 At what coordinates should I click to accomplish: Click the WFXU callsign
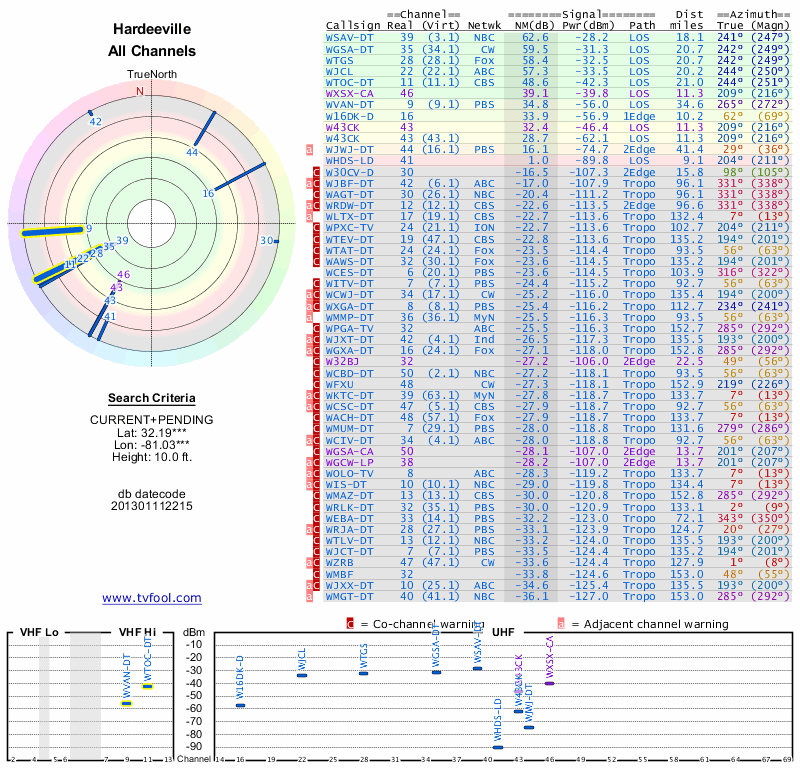point(339,384)
